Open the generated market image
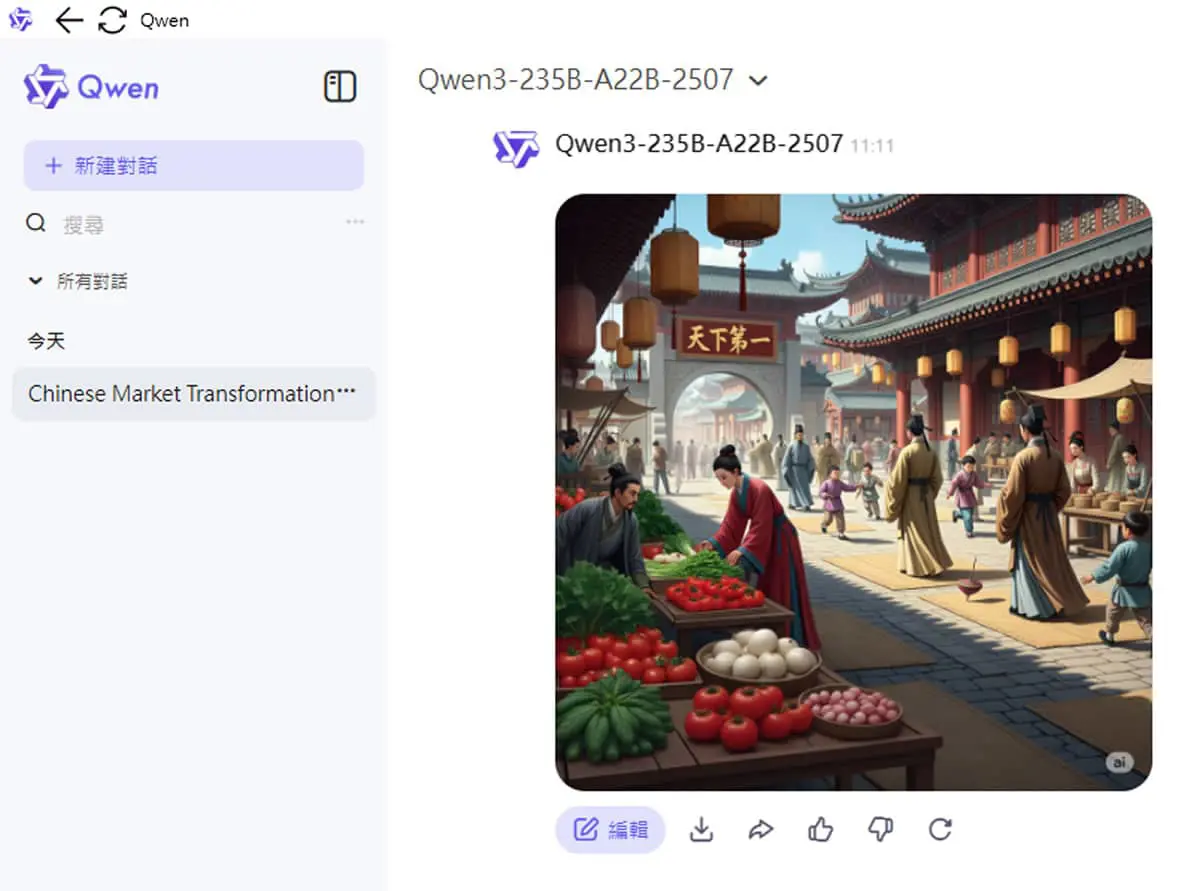1200x891 pixels. 854,492
